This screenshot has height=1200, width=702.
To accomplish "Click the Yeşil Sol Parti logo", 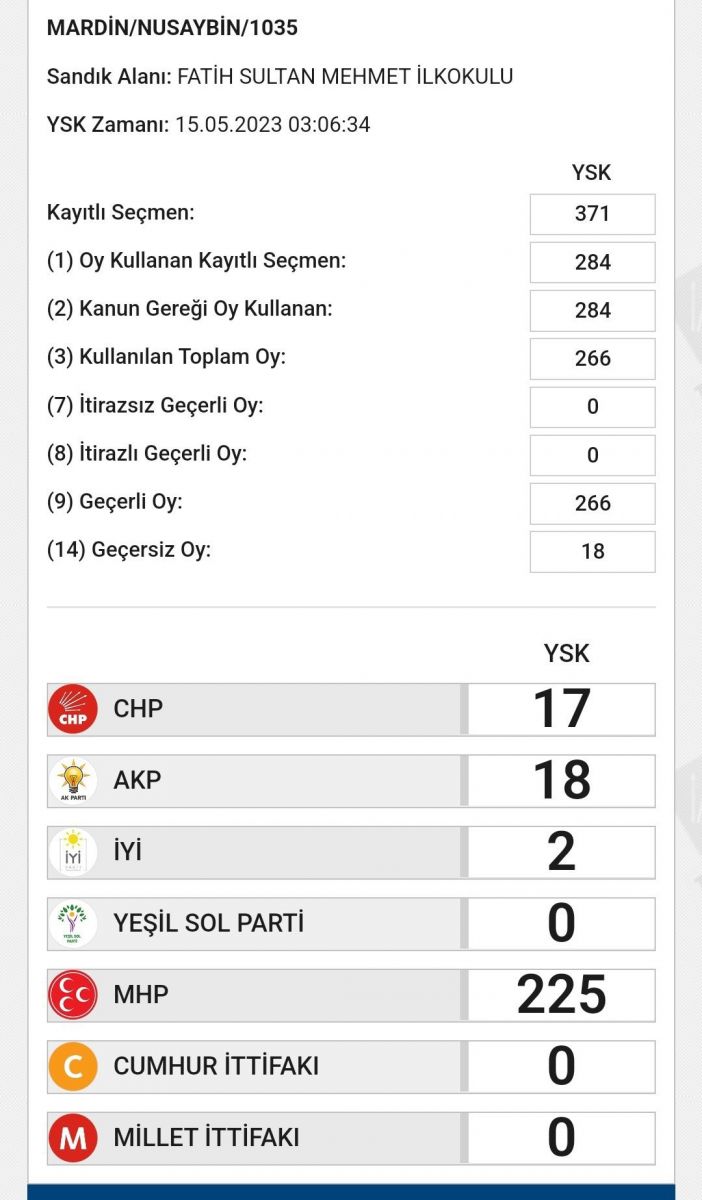I will coord(73,923).
